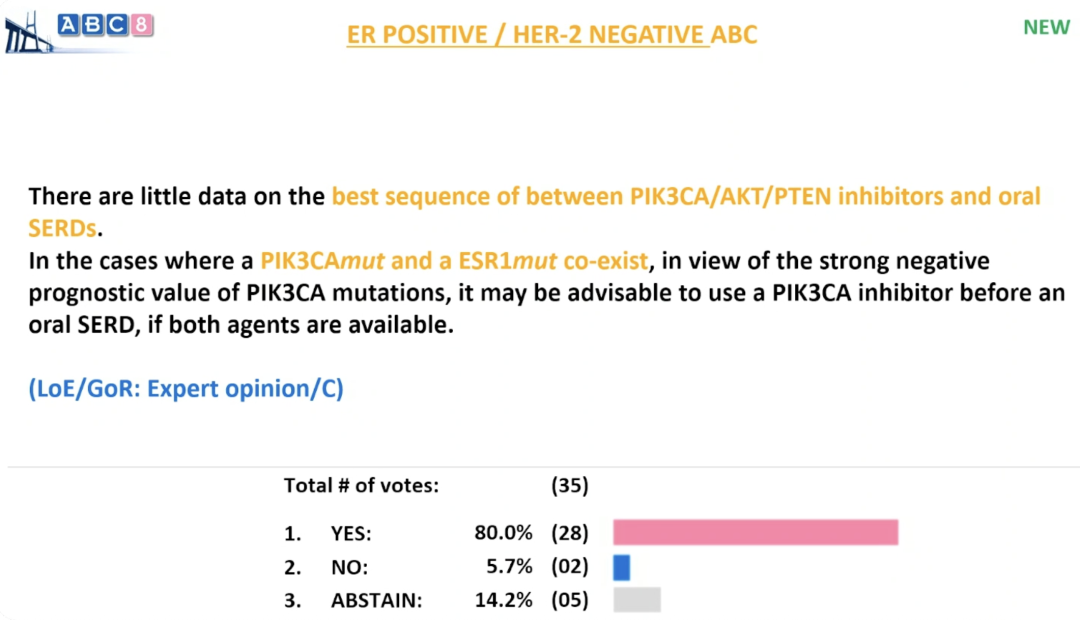This screenshot has width=1080, height=620.
Task: Select the YES vote option
Action: point(350,533)
